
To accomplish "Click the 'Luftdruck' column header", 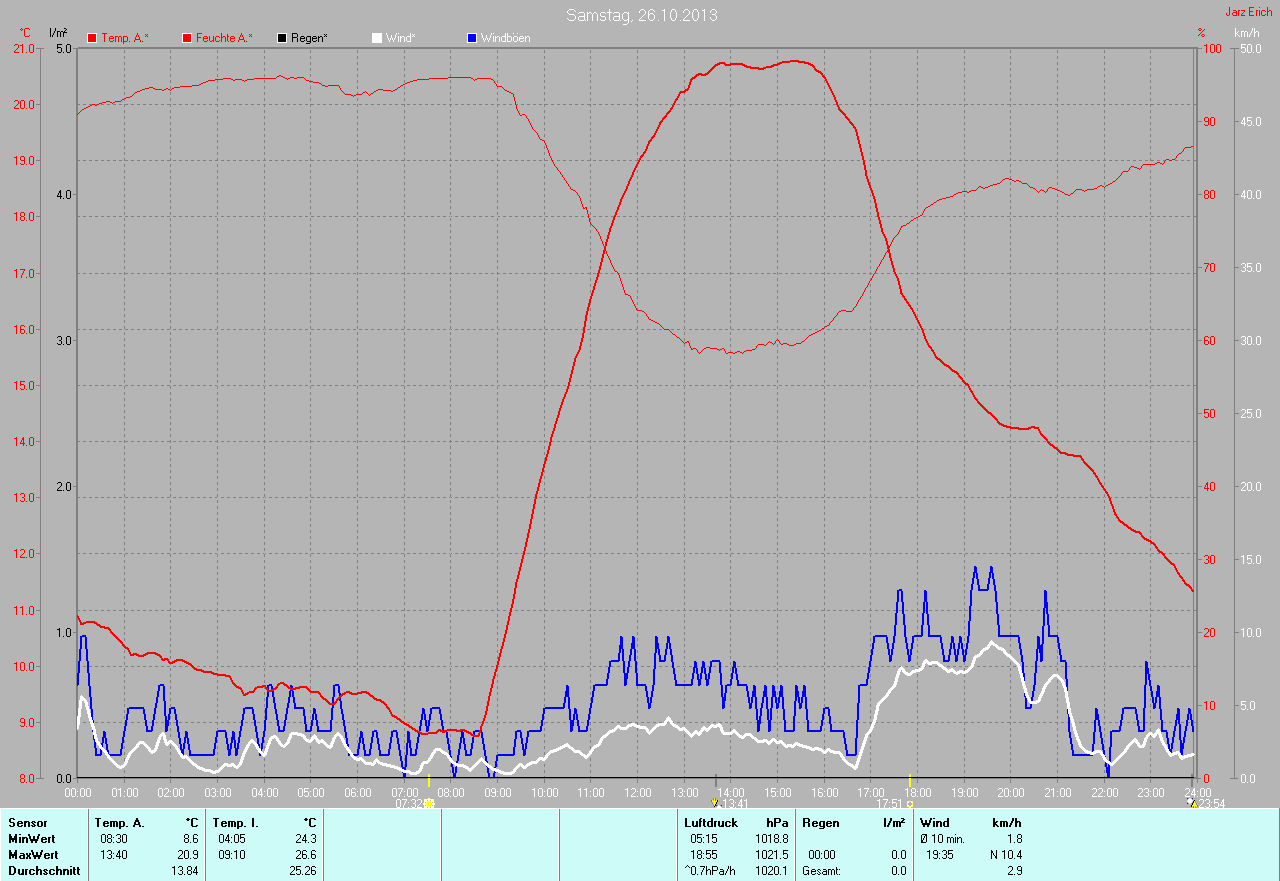I will 711,823.
